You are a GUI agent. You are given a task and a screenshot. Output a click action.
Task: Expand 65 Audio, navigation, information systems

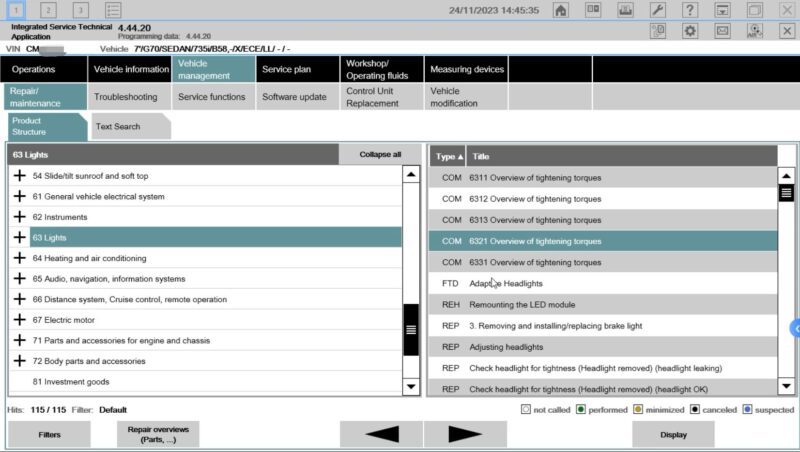tap(19, 279)
